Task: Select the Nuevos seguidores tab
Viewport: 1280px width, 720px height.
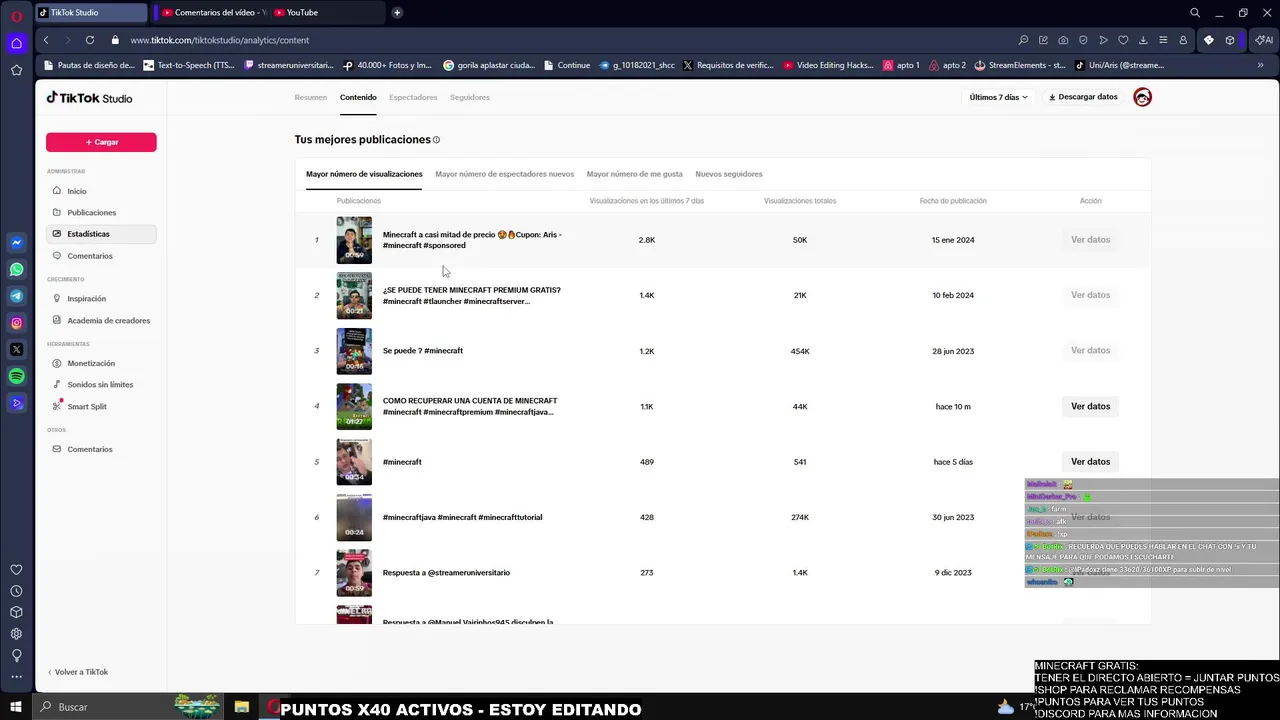Action: coord(729,174)
